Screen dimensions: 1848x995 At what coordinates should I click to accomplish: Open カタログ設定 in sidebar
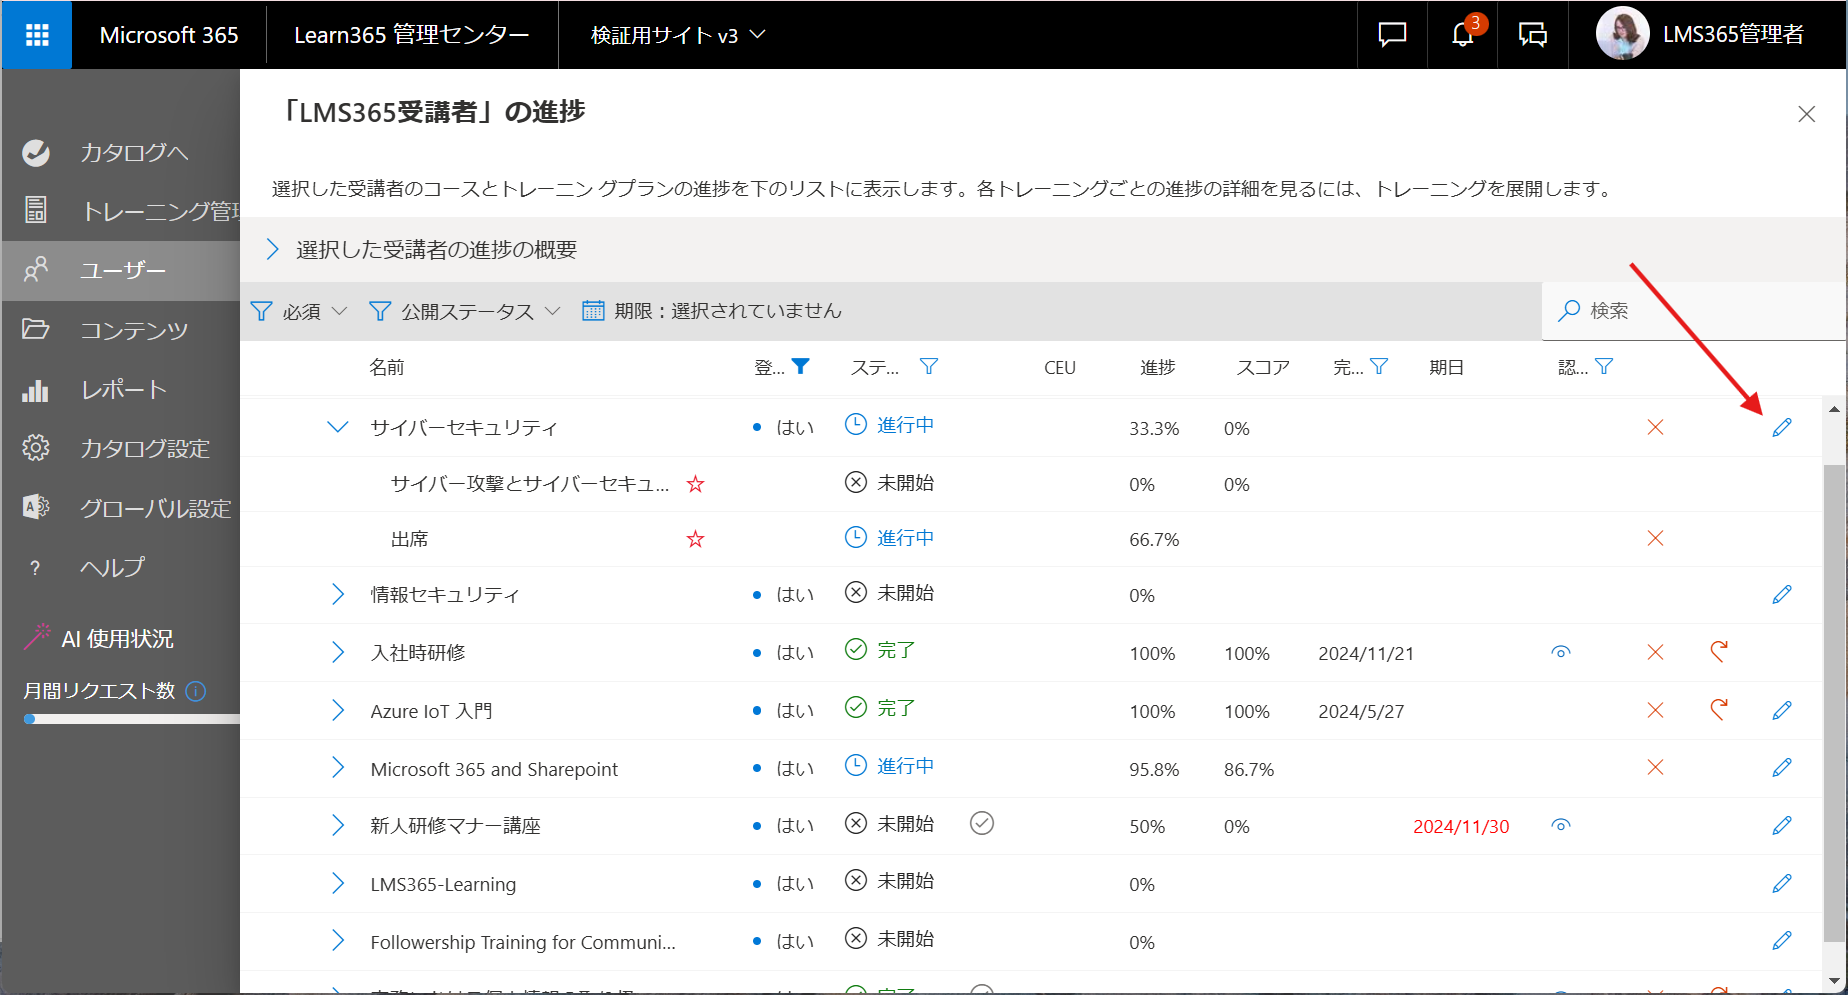(121, 448)
